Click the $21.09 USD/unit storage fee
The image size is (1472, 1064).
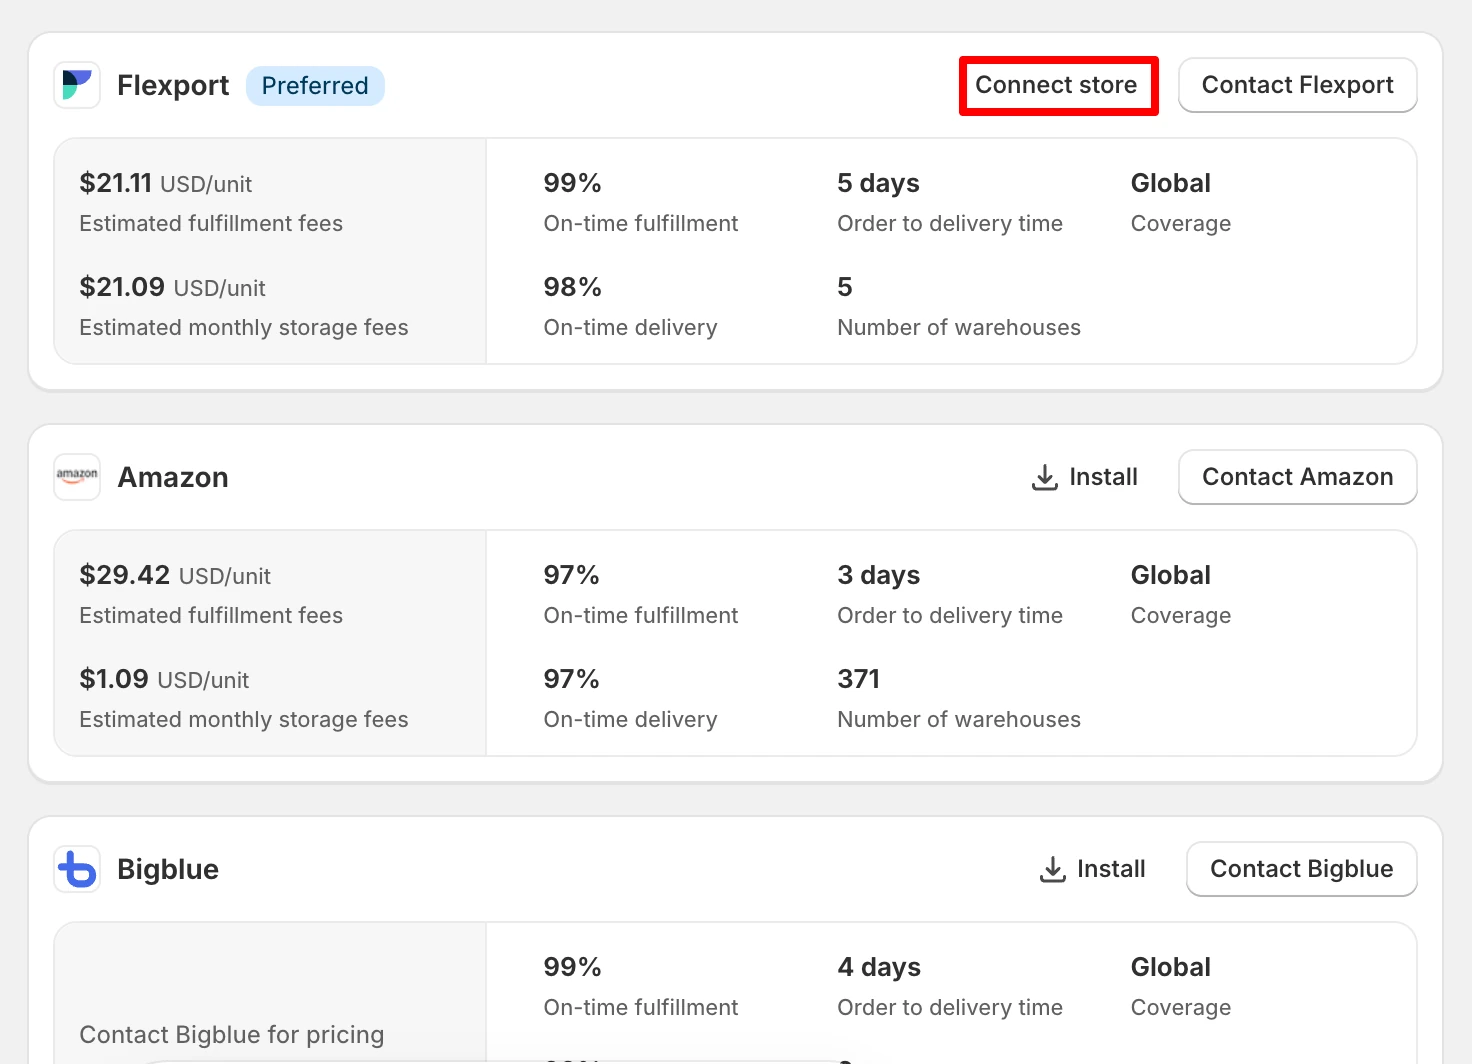172,287
